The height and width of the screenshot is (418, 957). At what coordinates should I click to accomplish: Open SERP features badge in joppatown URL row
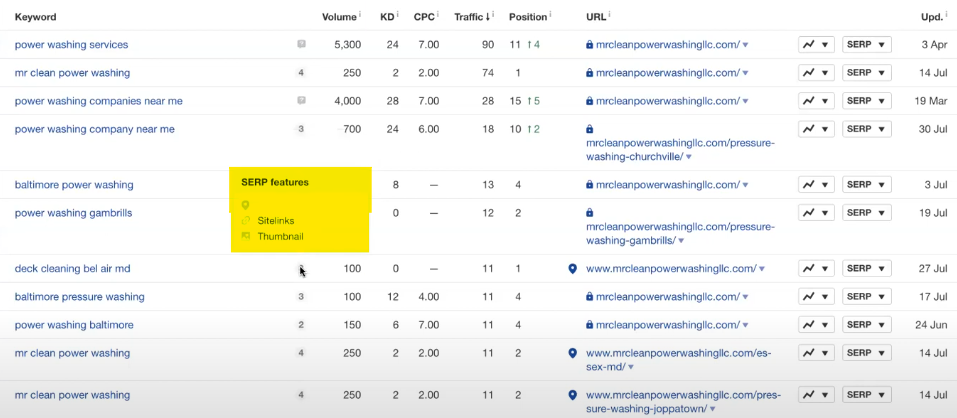tap(301, 395)
